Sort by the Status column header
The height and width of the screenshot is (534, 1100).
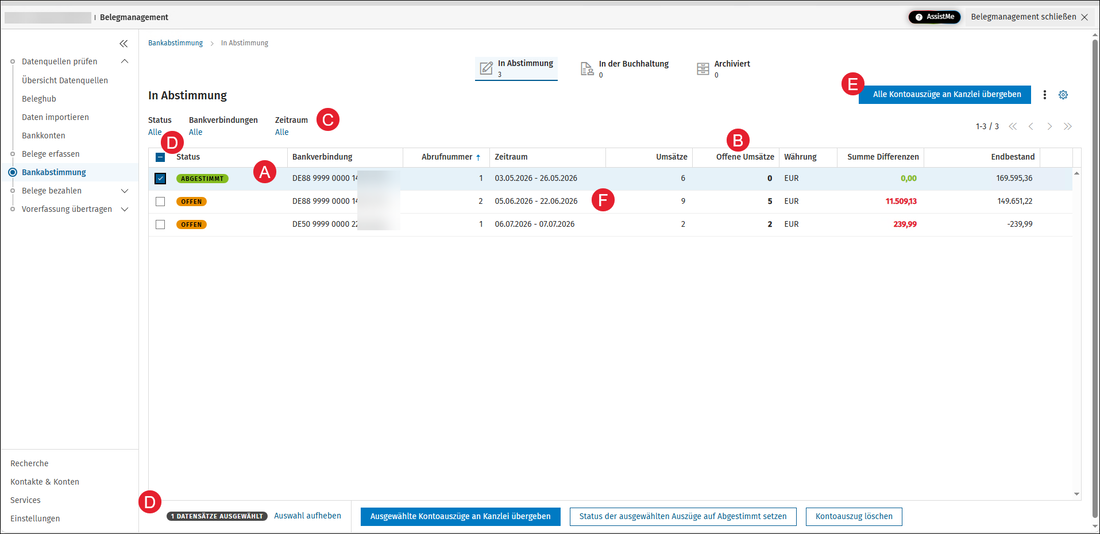(189, 157)
